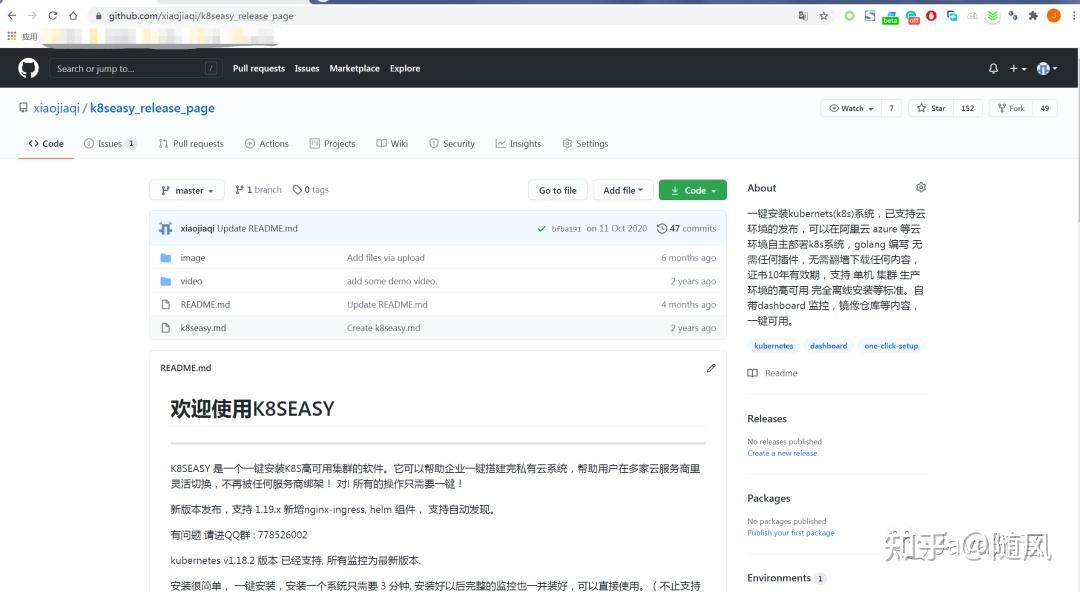Screen dimensions: 1080x592
Task: Open browser extensions puzzle icon
Action: [1033, 15]
